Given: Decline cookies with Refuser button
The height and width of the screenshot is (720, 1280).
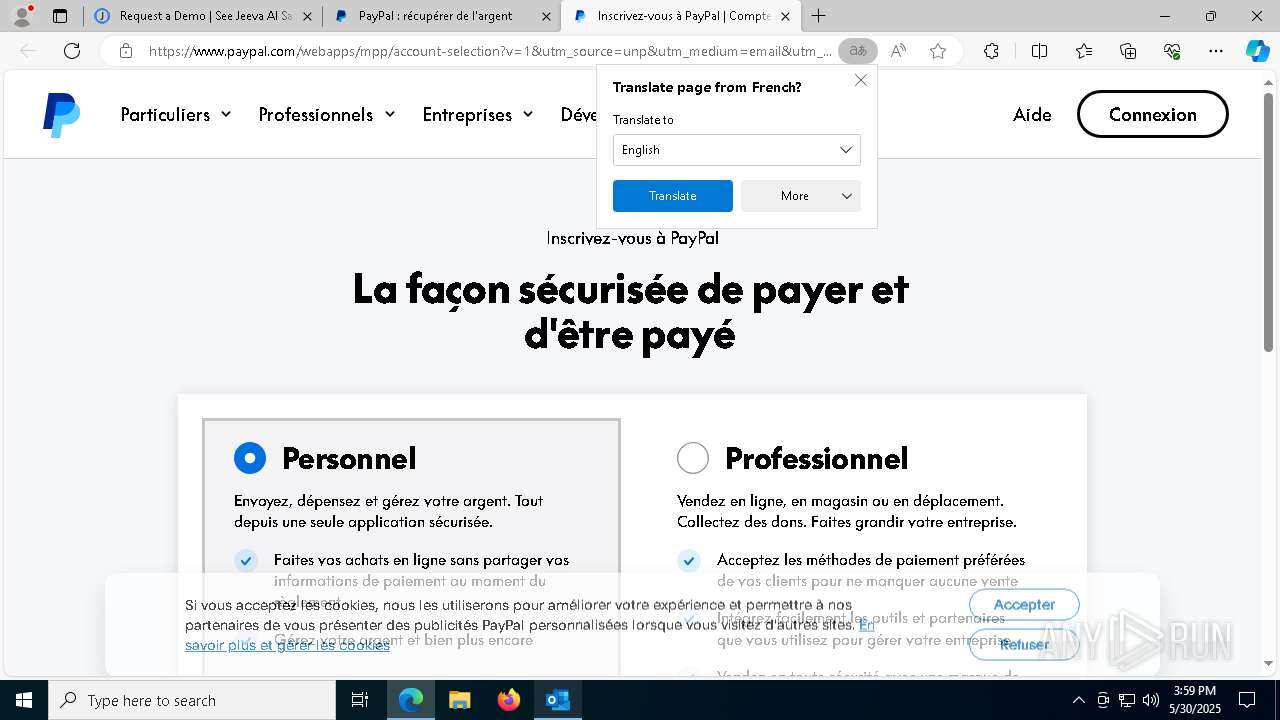Looking at the screenshot, I should [x=1024, y=644].
